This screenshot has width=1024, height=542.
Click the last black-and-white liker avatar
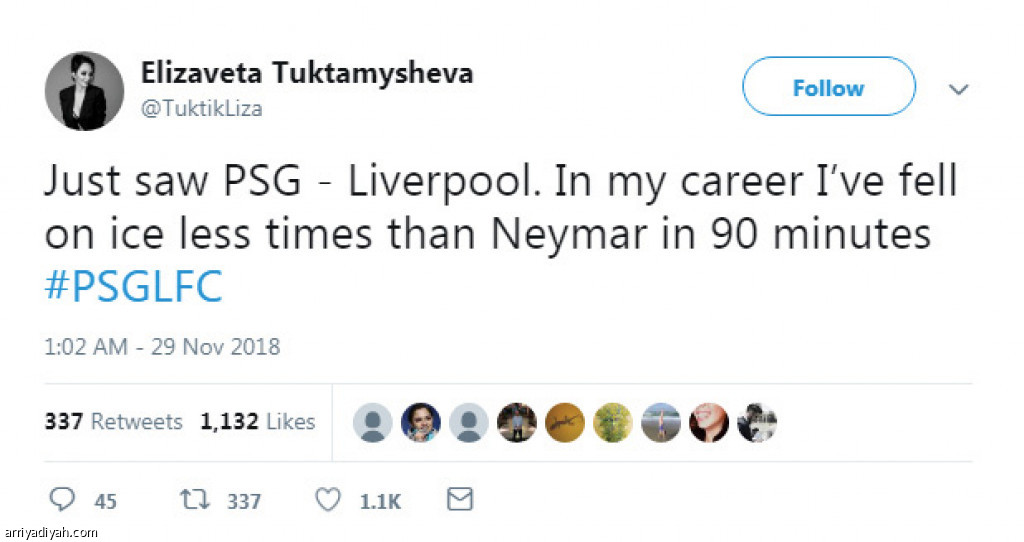[x=757, y=422]
